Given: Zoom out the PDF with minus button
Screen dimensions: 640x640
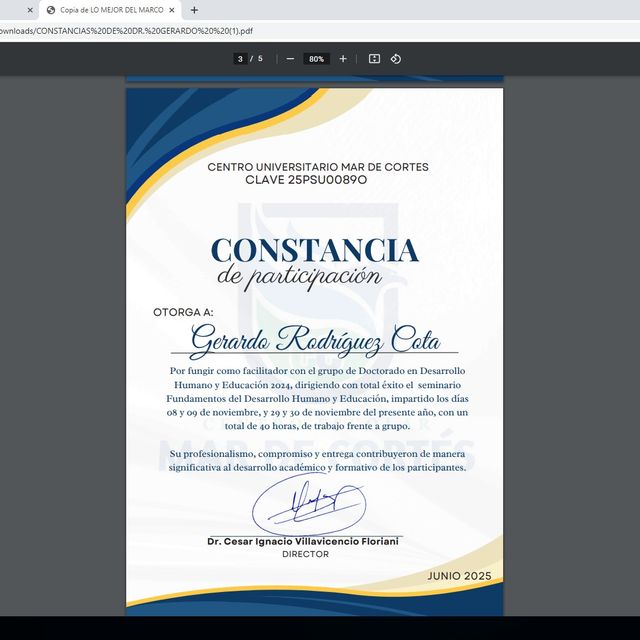Looking at the screenshot, I should coord(290,59).
